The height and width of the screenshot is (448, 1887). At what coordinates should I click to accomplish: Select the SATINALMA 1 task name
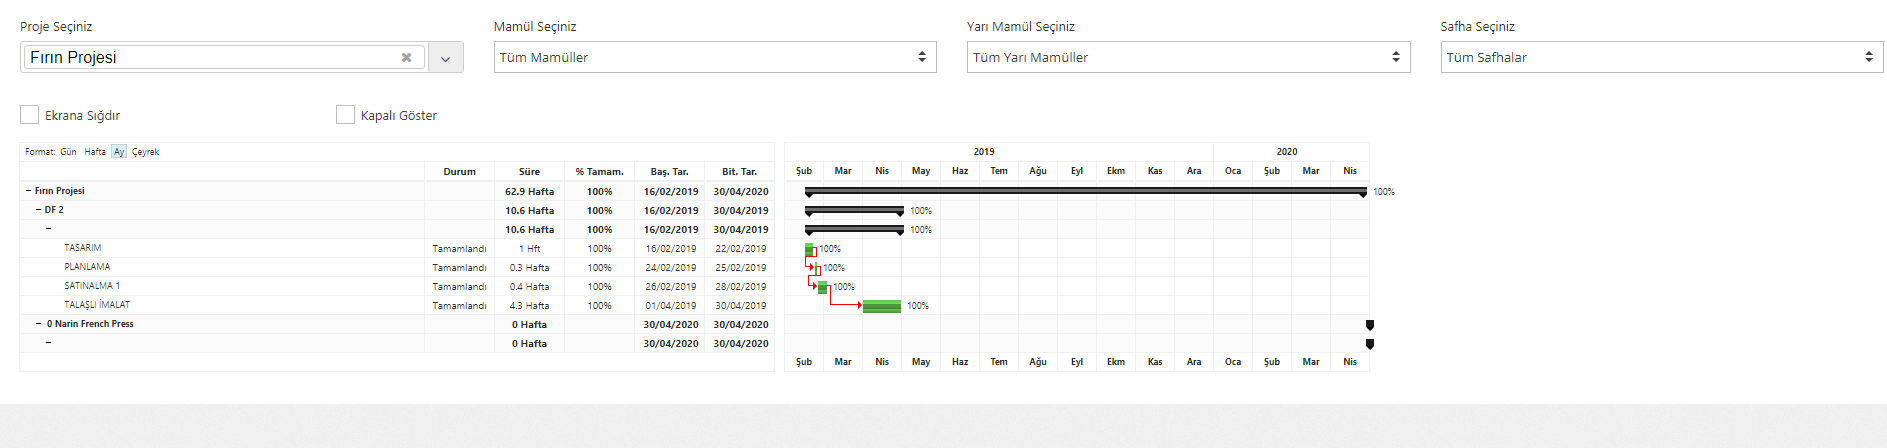coord(92,286)
